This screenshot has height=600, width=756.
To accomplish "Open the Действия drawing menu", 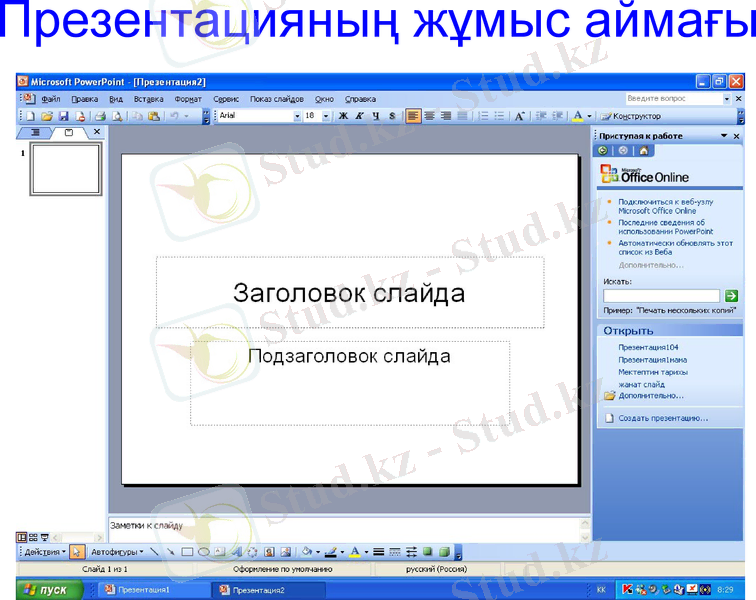I will (45, 552).
